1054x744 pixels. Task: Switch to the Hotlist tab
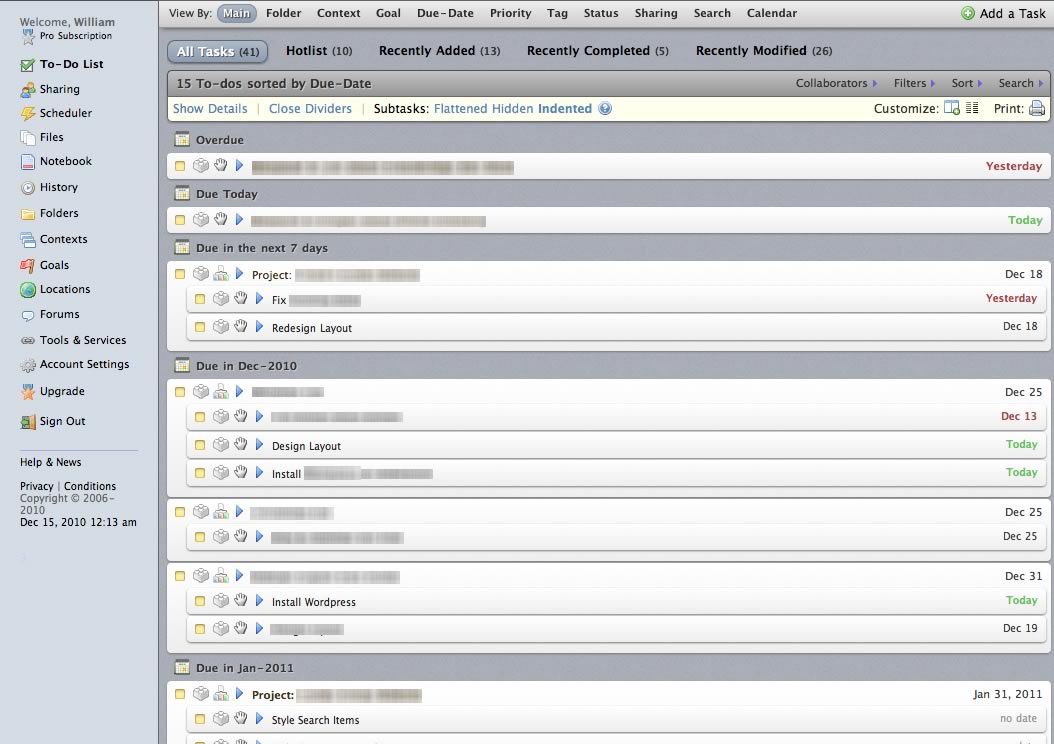point(318,51)
